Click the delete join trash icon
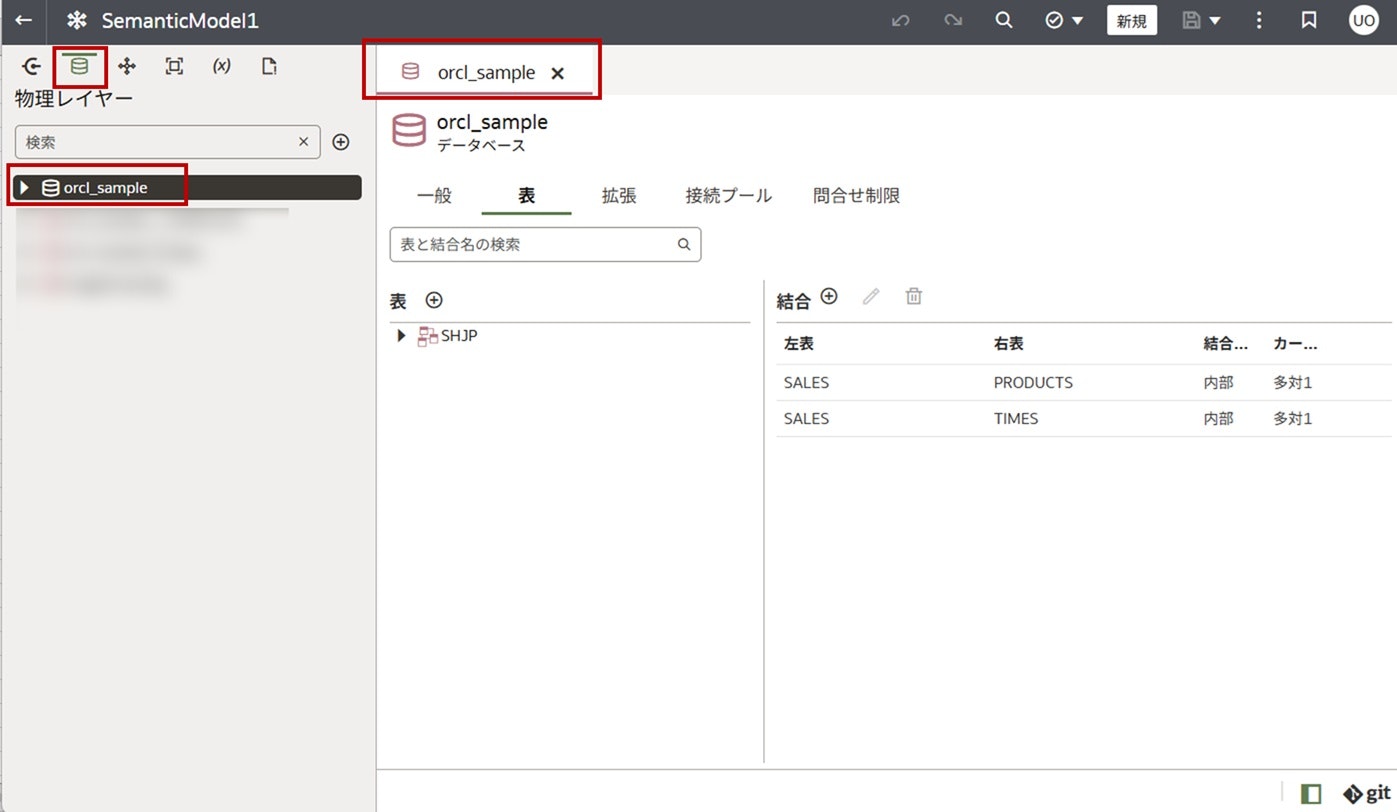The height and width of the screenshot is (812, 1397). click(913, 297)
